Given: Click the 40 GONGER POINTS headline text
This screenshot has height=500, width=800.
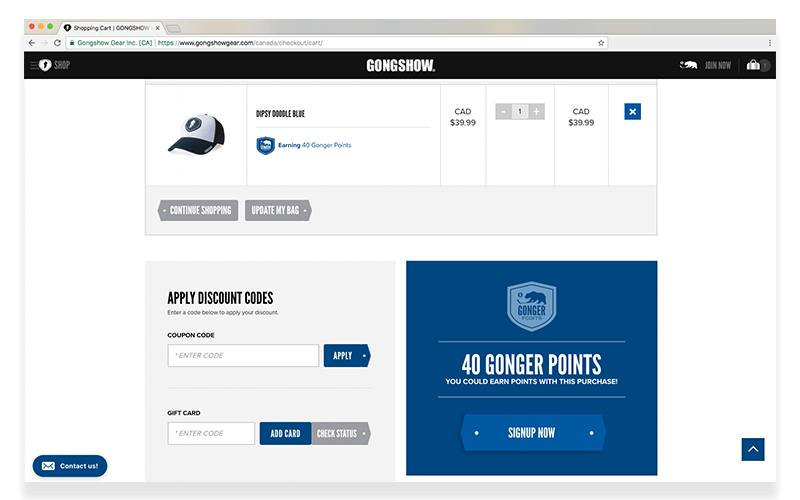Looking at the screenshot, I should [532, 364].
